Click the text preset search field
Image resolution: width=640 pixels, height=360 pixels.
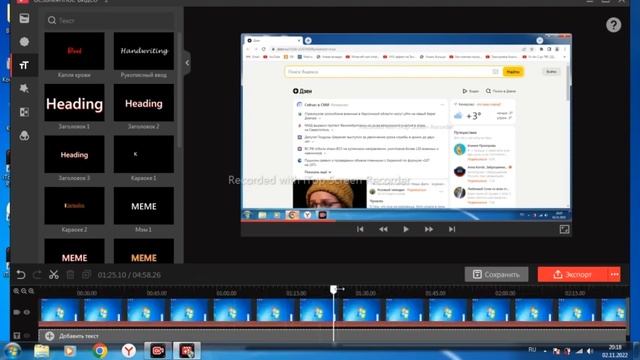tap(109, 20)
